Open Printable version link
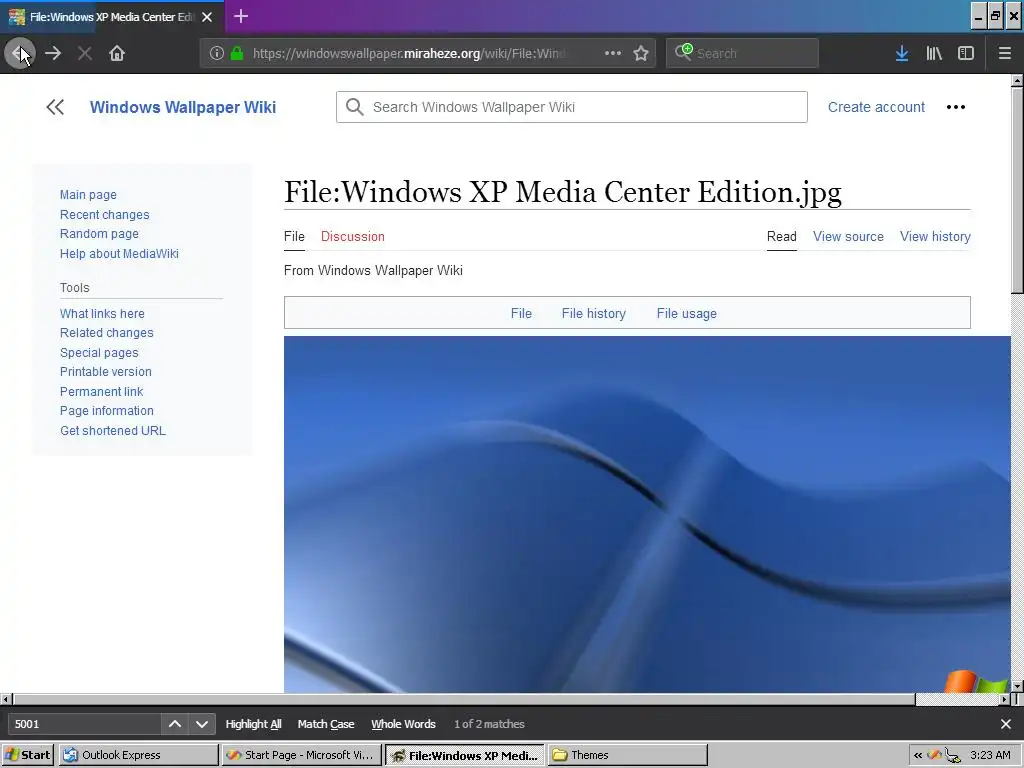 point(106,372)
